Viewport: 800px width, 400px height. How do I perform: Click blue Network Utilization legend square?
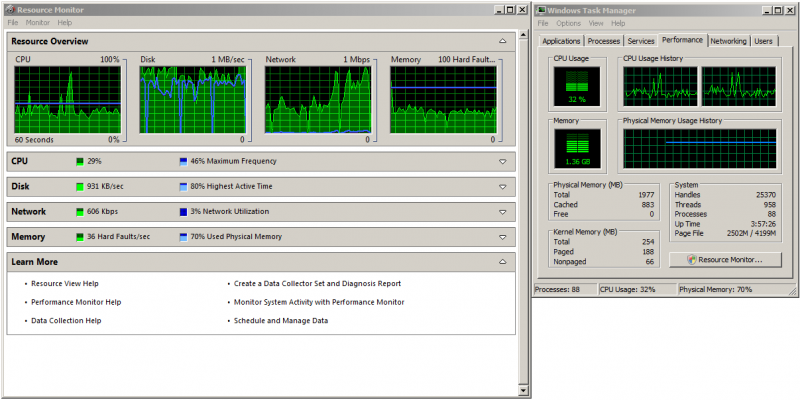coord(184,212)
